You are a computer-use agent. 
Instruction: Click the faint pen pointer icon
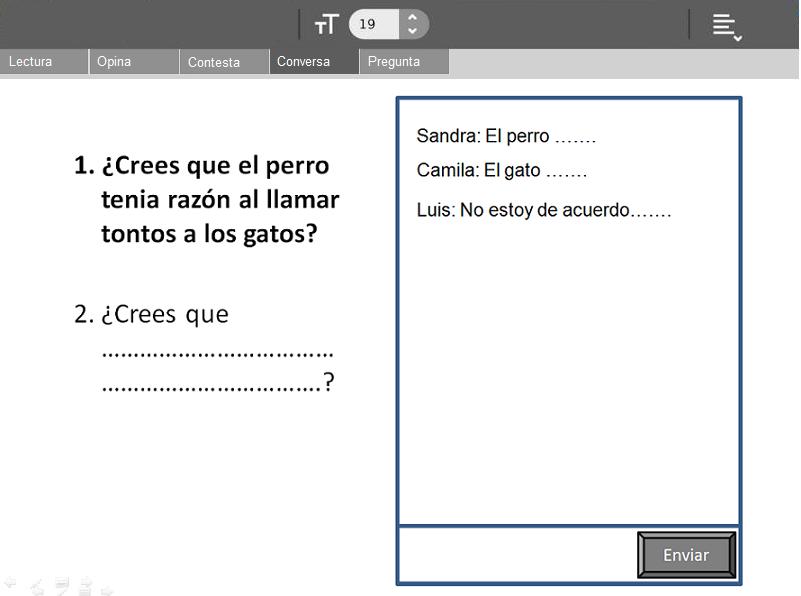pyautogui.click(x=37, y=586)
